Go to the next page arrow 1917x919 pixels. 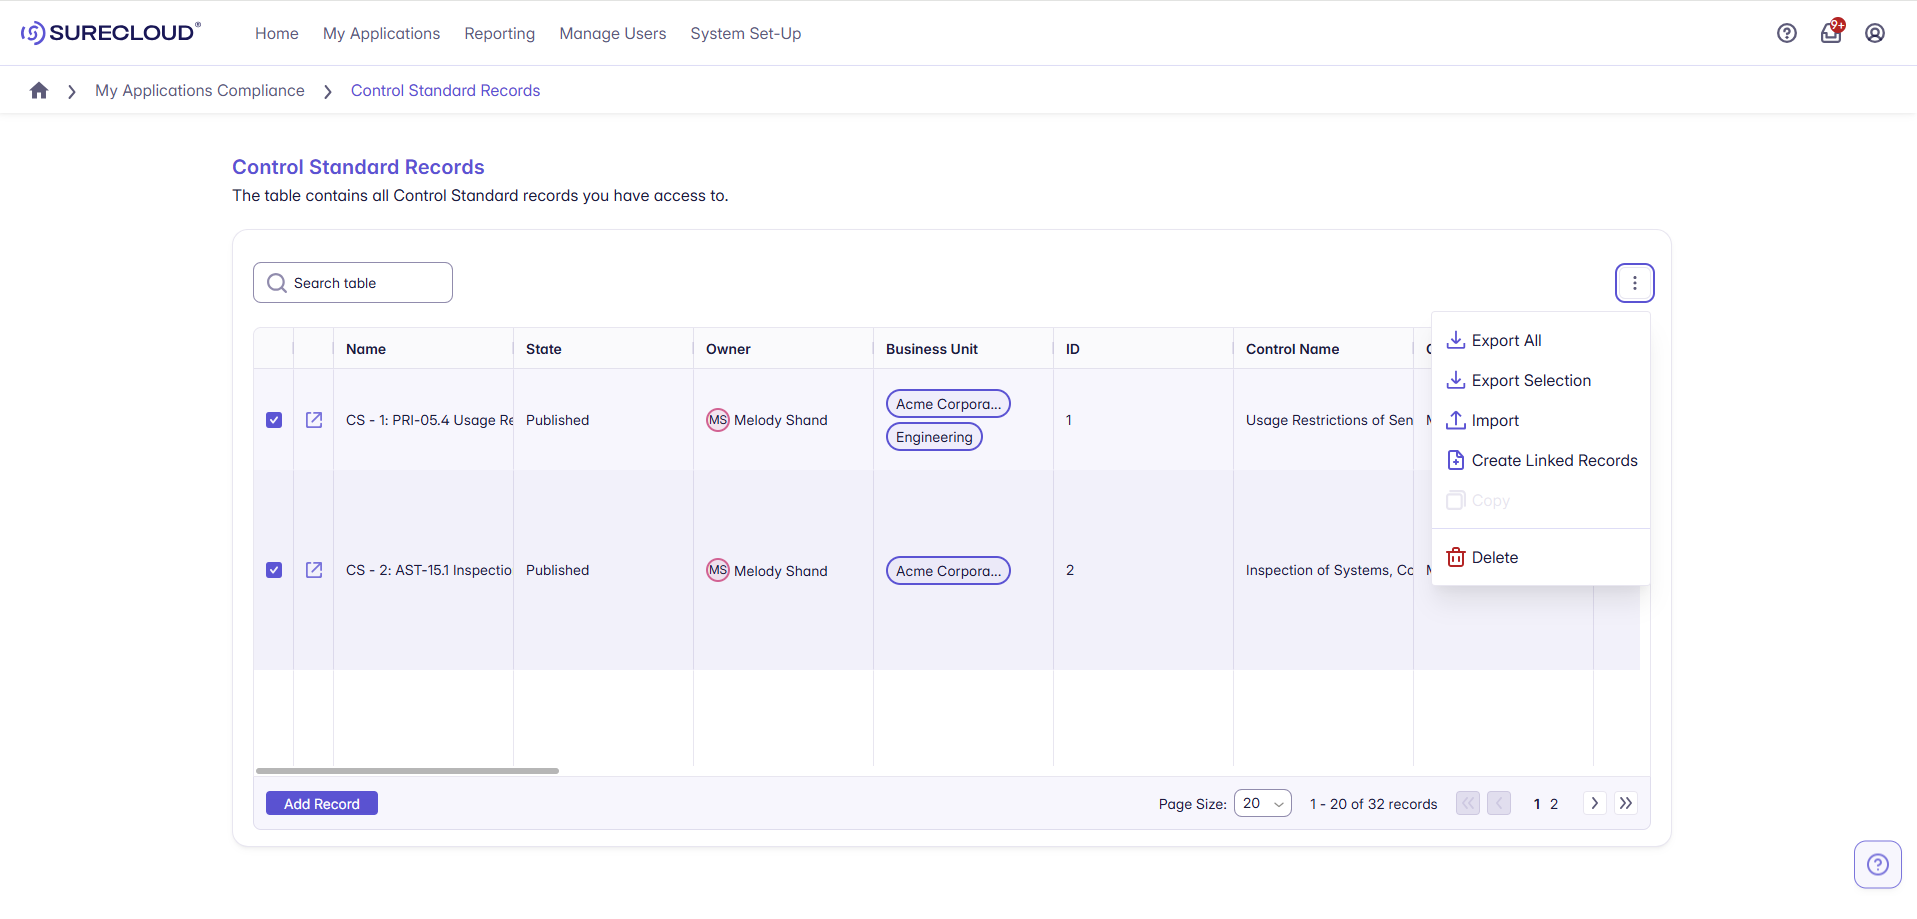(x=1594, y=803)
